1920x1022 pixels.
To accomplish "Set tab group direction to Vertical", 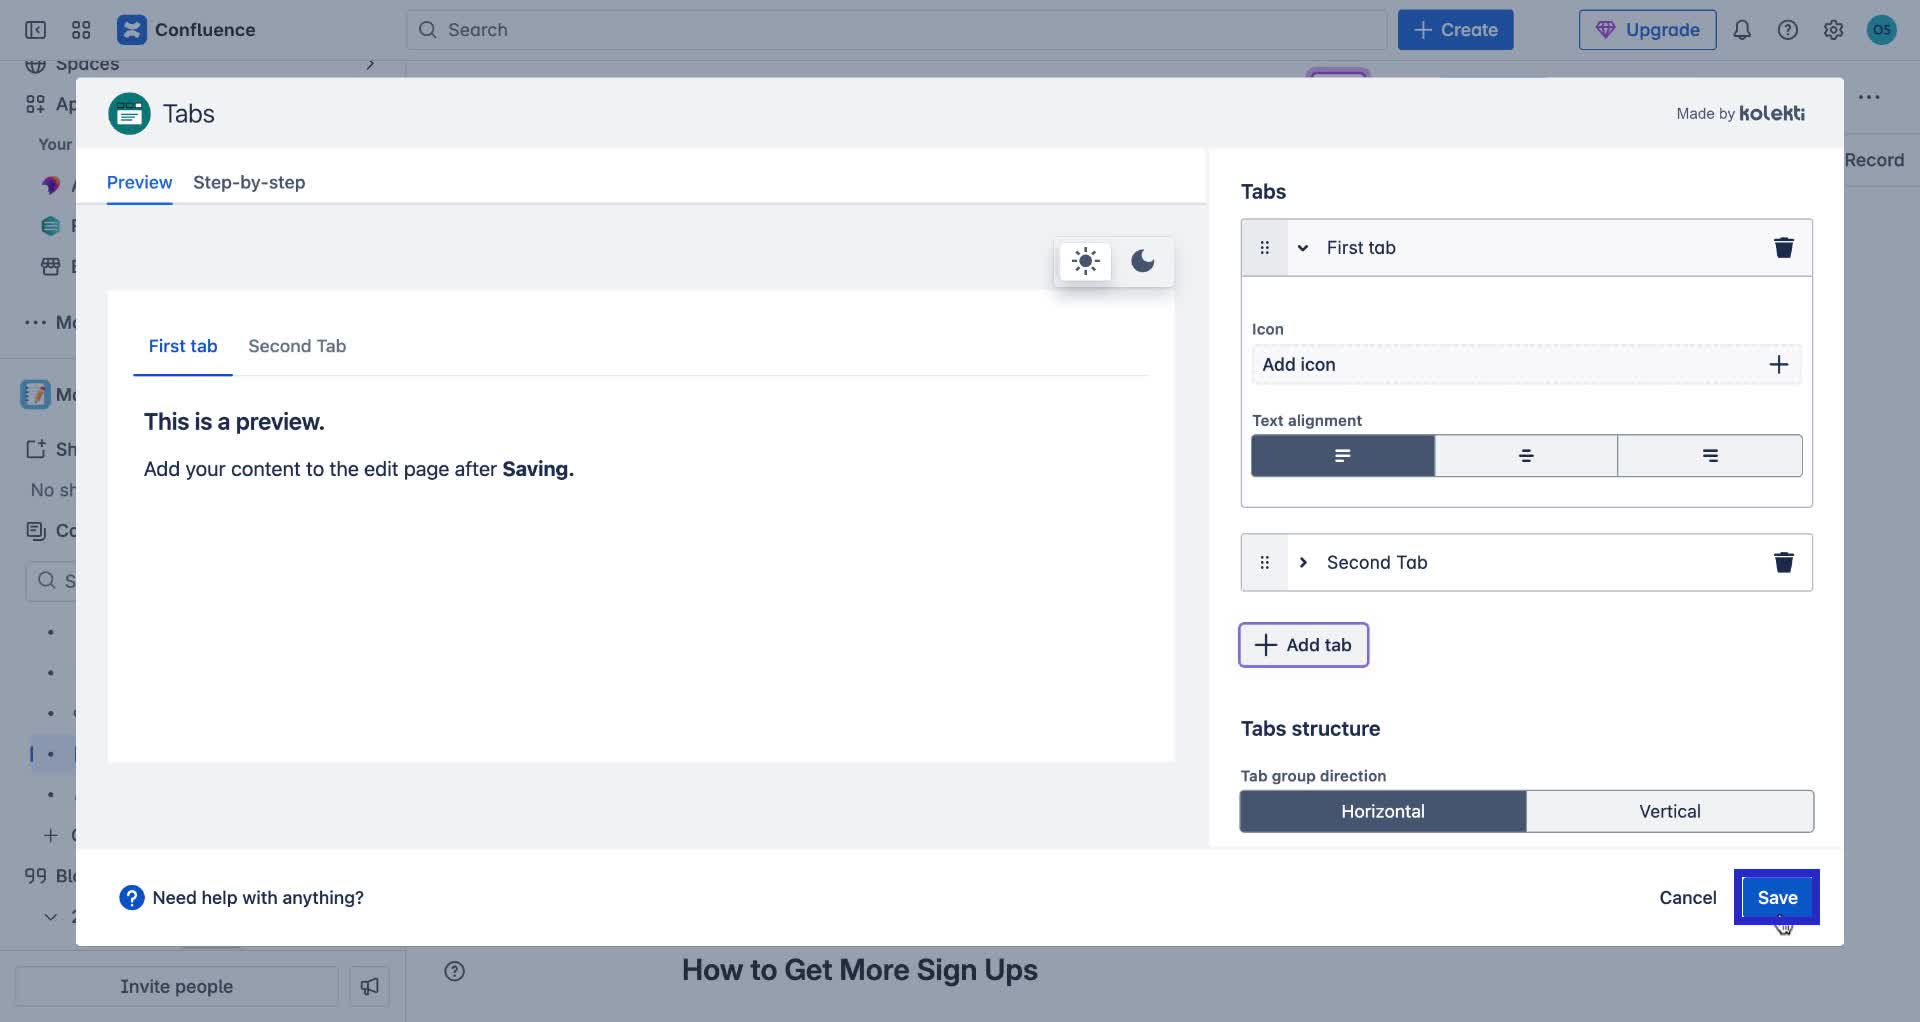I will 1669,810.
